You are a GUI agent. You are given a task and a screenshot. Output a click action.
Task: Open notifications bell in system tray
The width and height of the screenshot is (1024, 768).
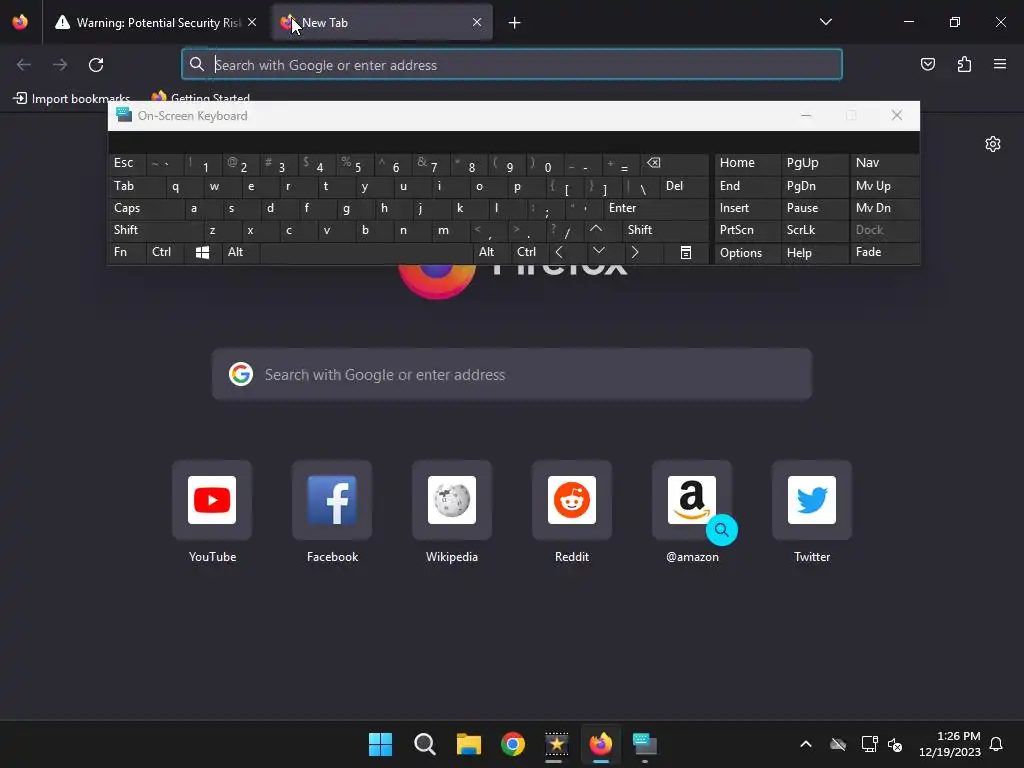996,744
